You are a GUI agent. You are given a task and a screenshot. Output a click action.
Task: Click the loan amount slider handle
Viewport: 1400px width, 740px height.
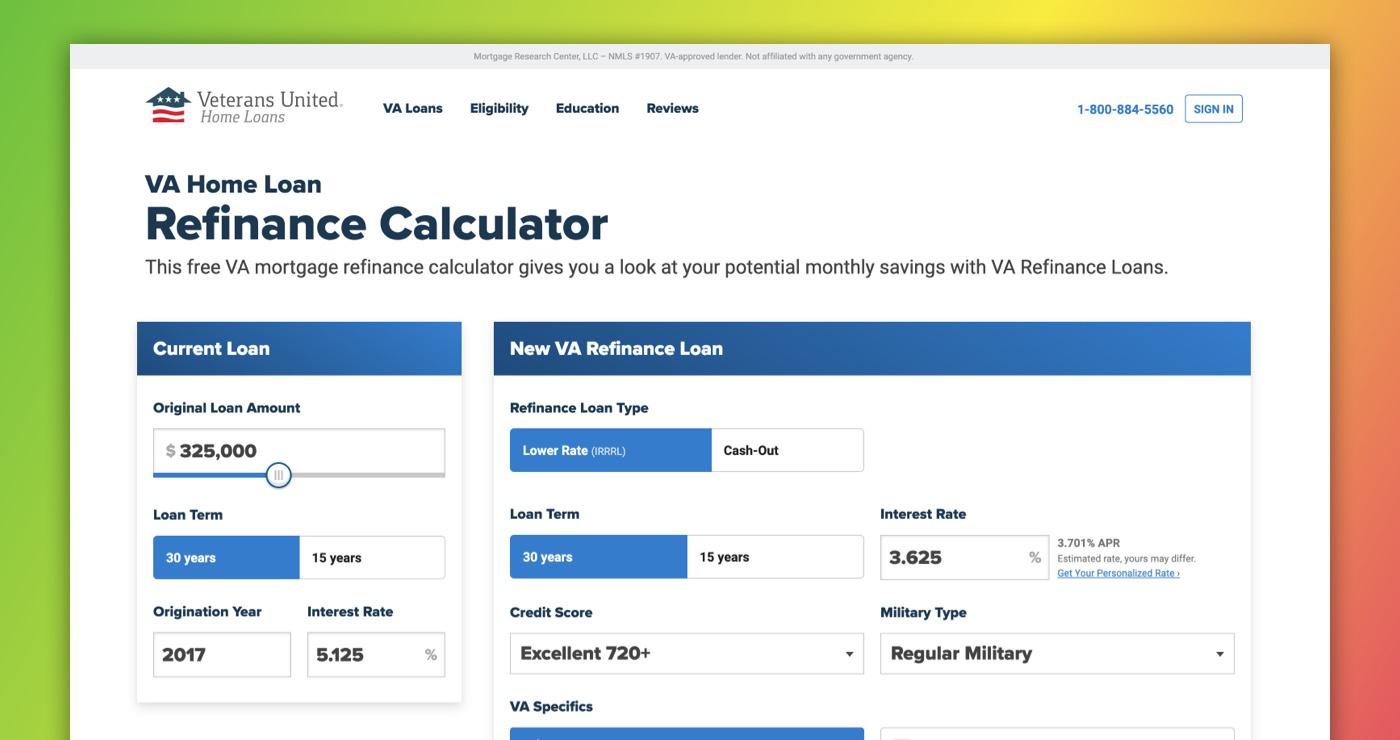(279, 475)
